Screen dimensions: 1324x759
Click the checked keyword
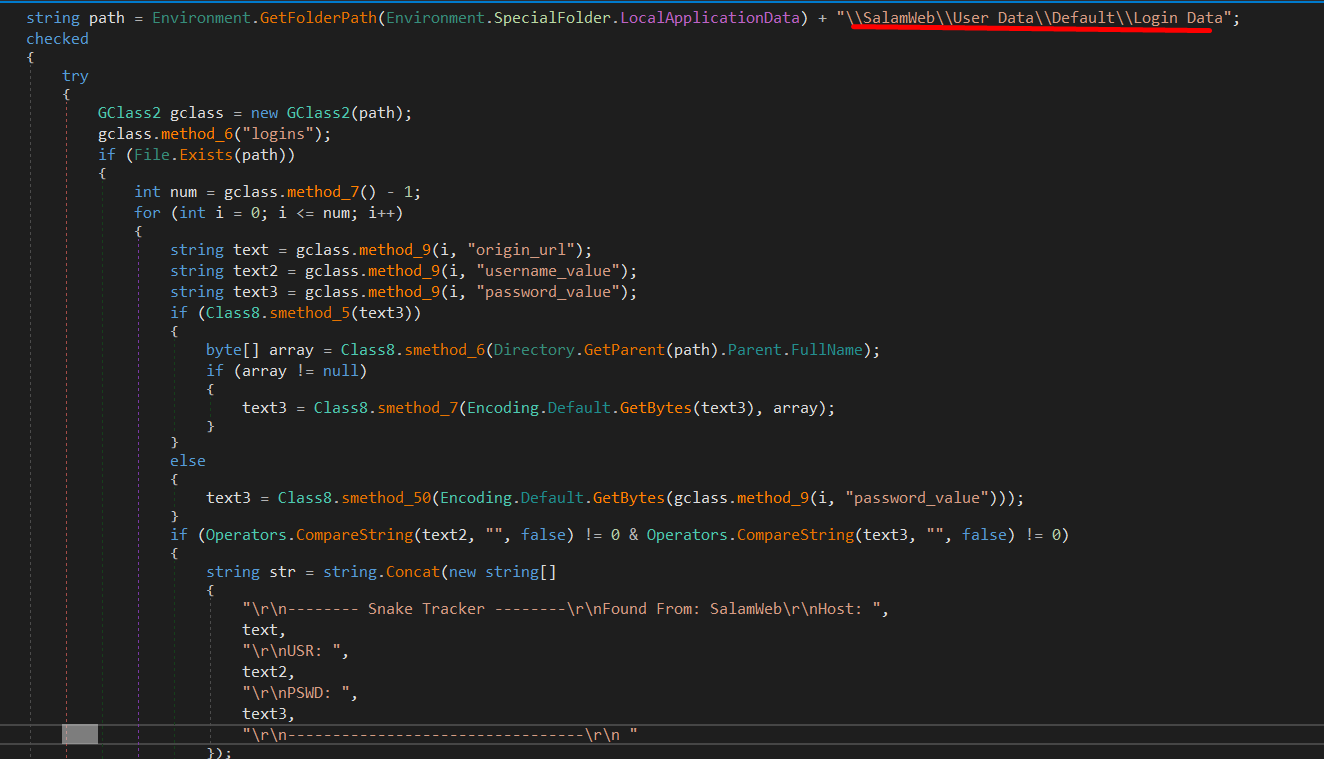(x=57, y=39)
